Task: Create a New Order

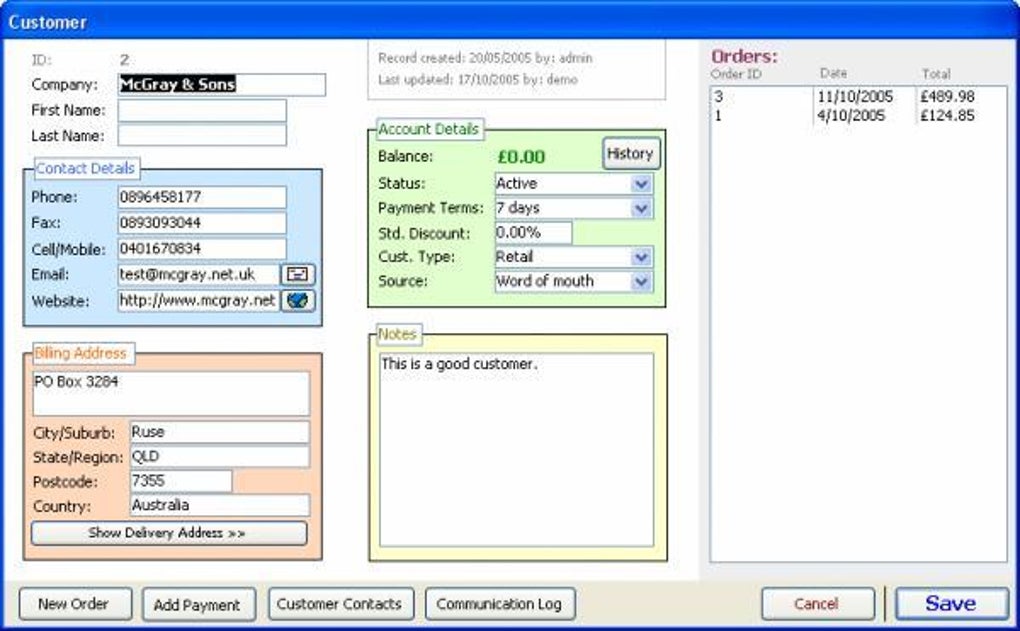Action: click(75, 604)
